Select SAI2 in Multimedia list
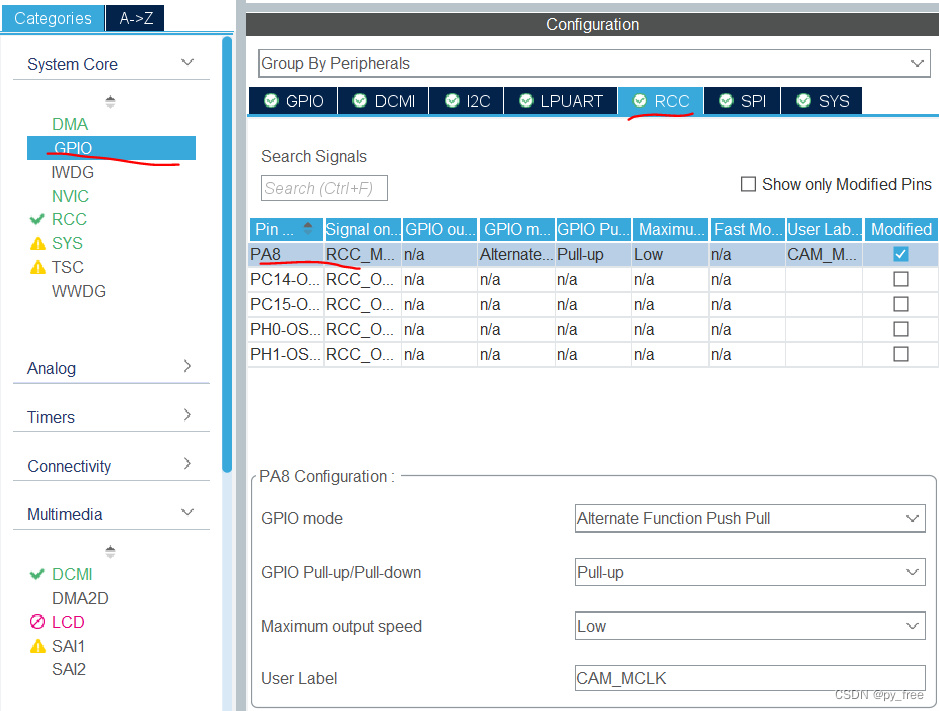The height and width of the screenshot is (711, 939). pos(69,669)
